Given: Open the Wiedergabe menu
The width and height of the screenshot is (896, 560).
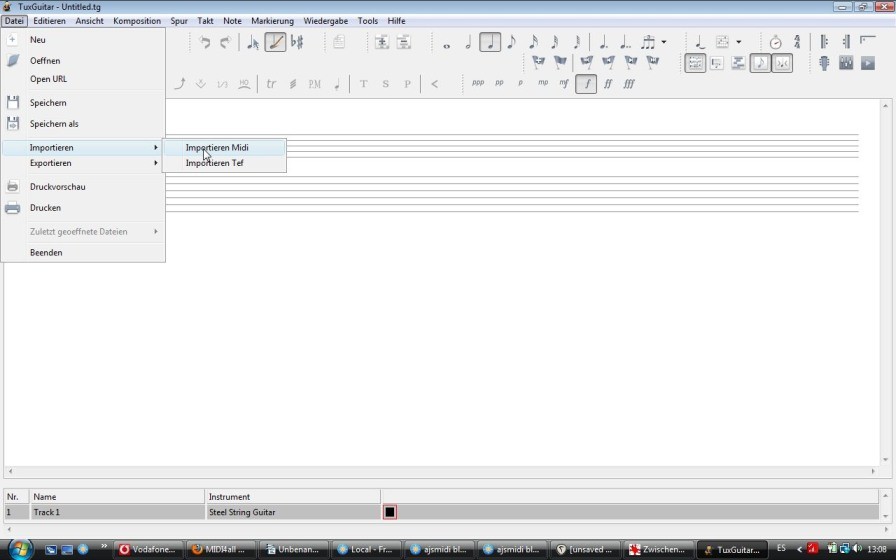Looking at the screenshot, I should click(x=326, y=21).
